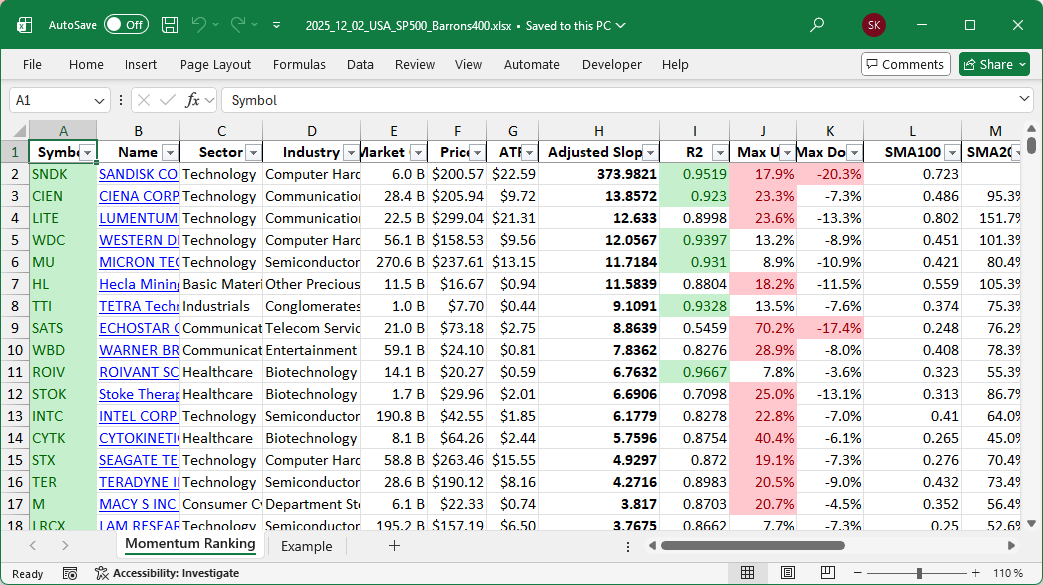
Task: Select Page Layout view in status bar
Action: [x=788, y=573]
